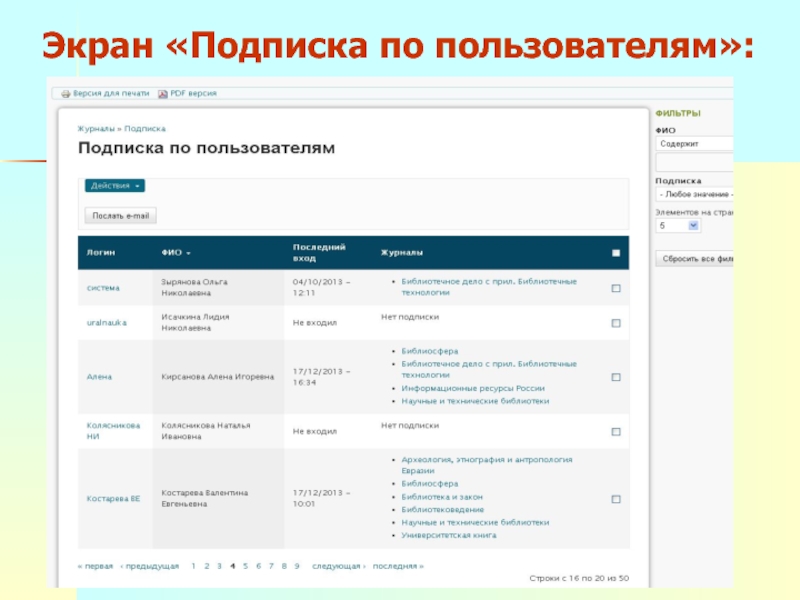
Task: Open система's Библиотечное дело journal link
Action: coord(489,287)
